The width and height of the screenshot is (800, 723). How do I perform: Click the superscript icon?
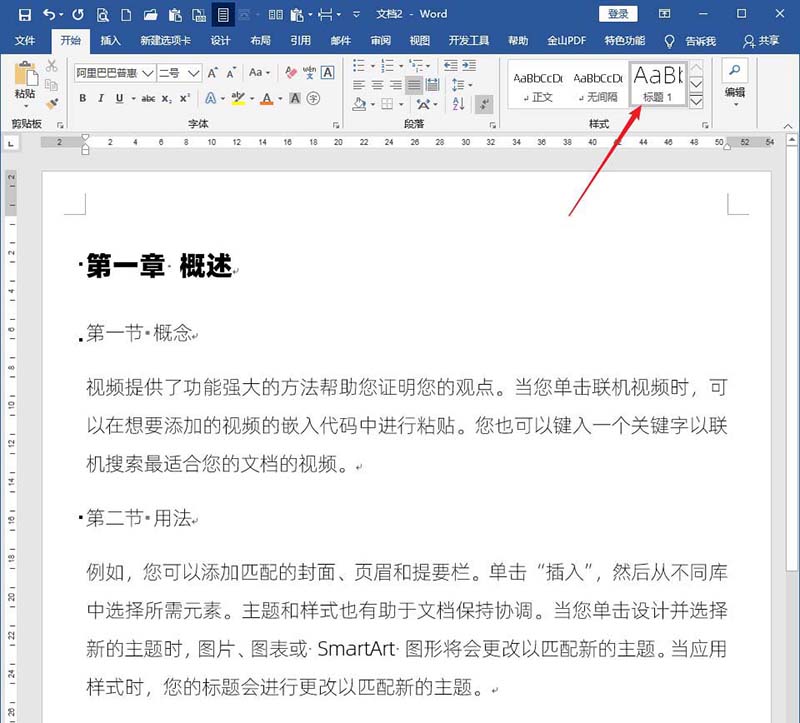point(183,96)
